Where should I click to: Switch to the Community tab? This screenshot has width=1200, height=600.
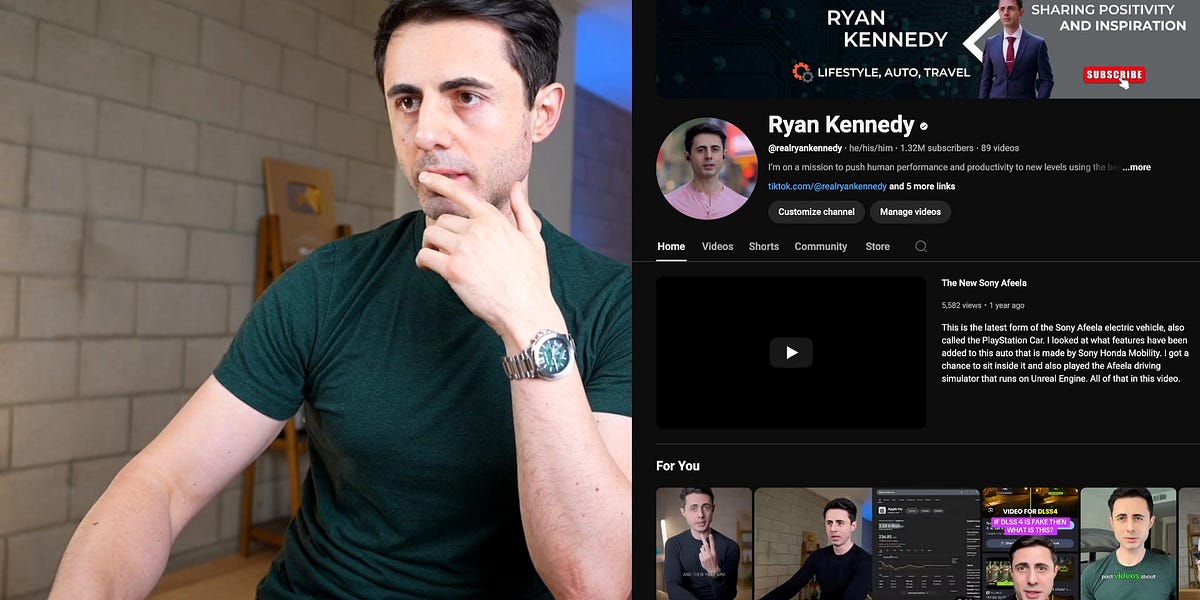tap(820, 246)
